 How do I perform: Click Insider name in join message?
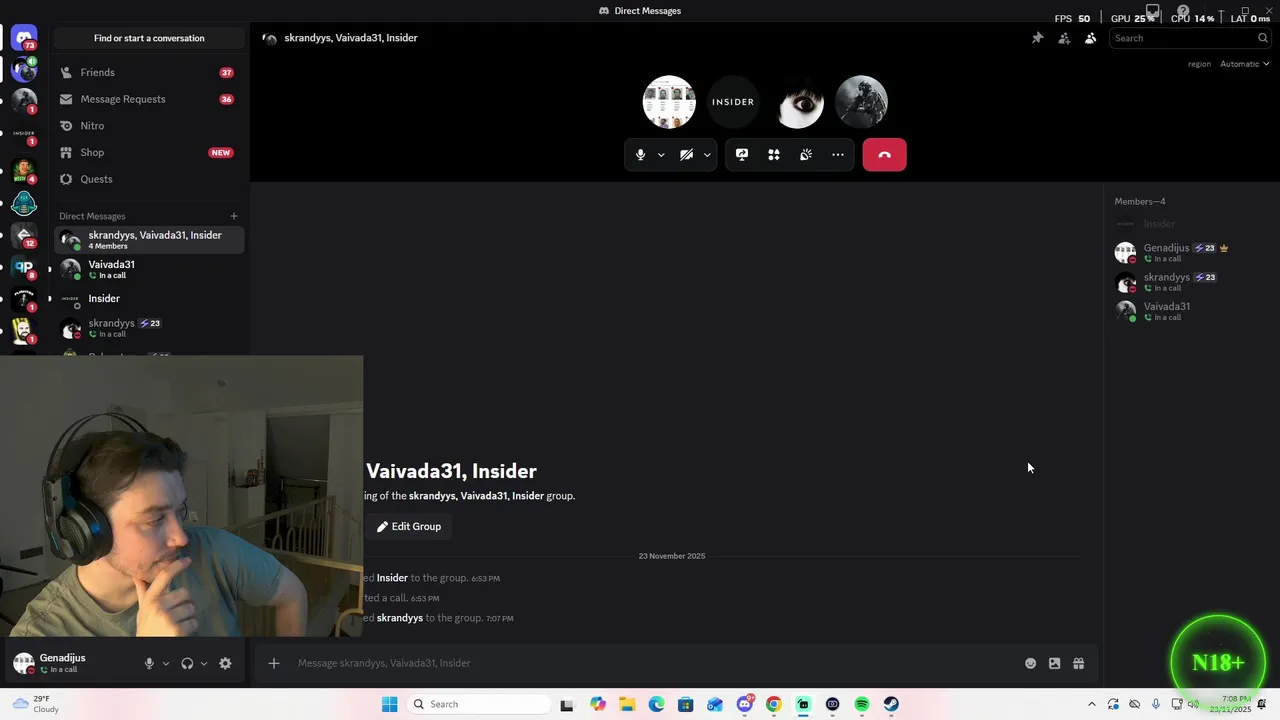(392, 578)
